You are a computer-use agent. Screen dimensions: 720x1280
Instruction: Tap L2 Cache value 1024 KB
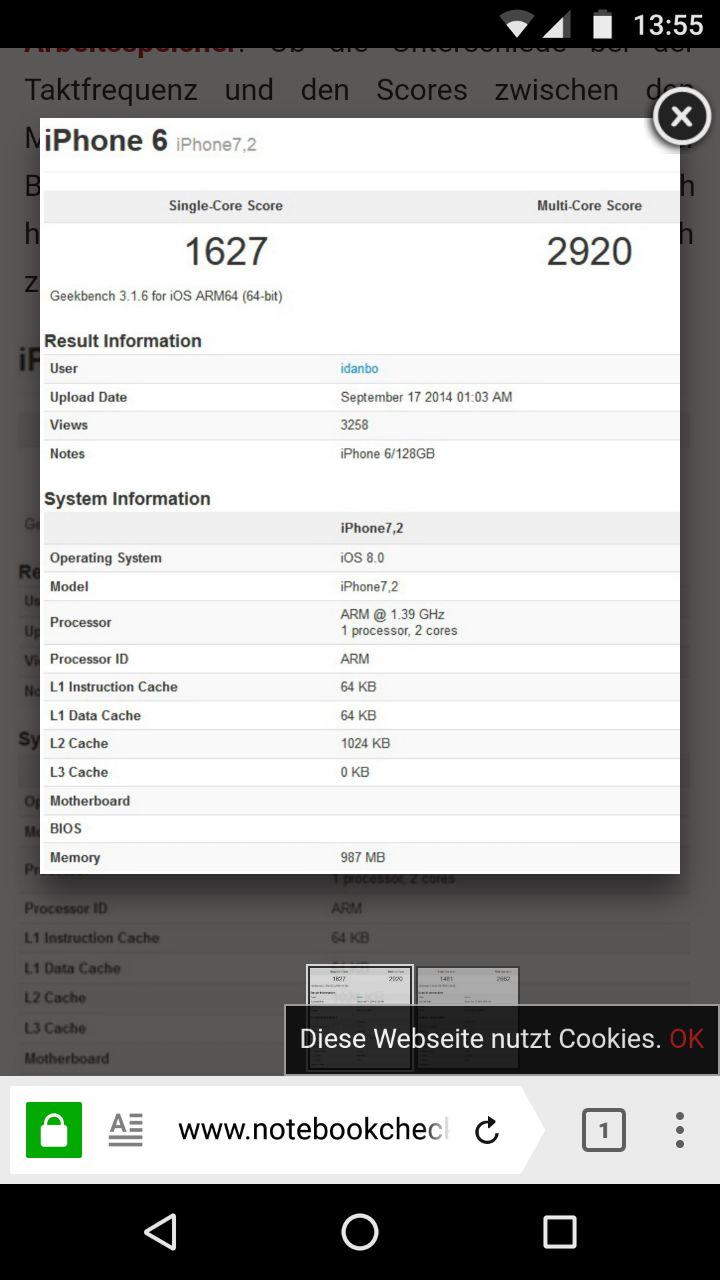pyautogui.click(x=365, y=743)
